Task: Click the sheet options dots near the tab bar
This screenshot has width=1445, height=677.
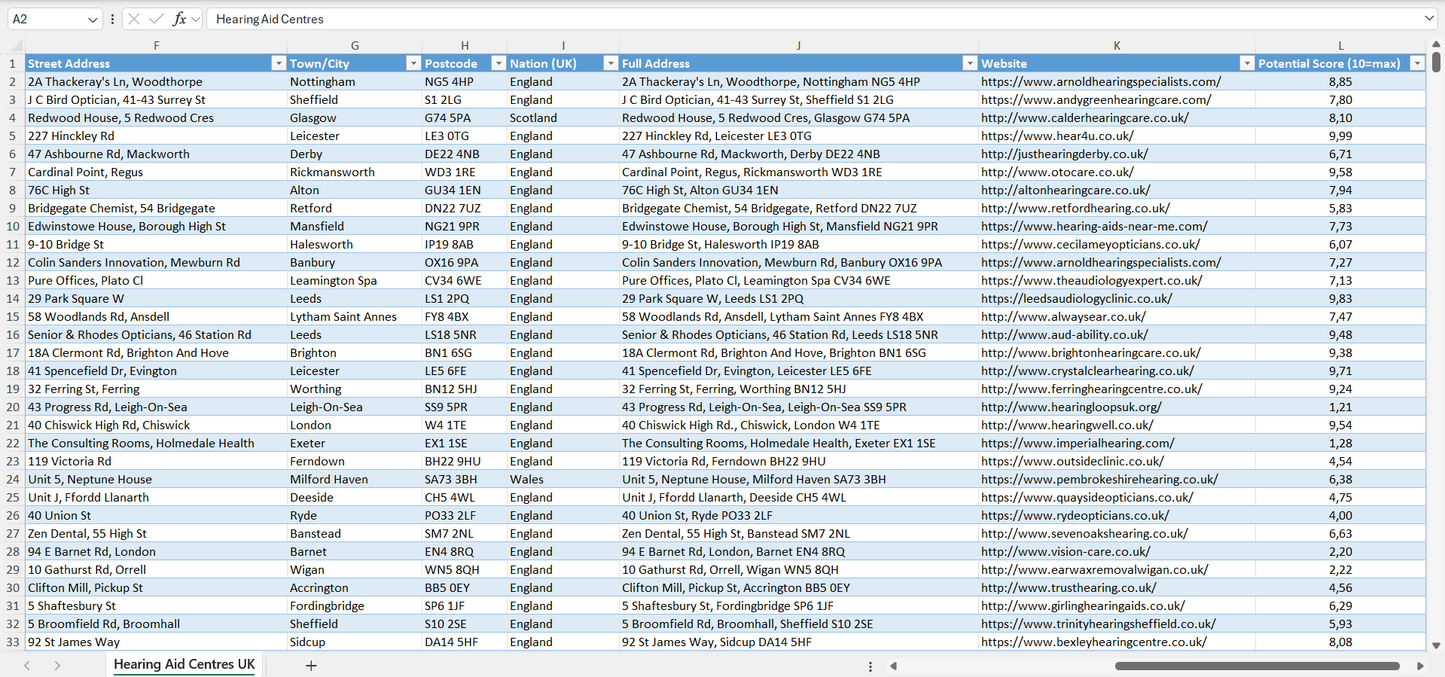Action: (x=869, y=664)
